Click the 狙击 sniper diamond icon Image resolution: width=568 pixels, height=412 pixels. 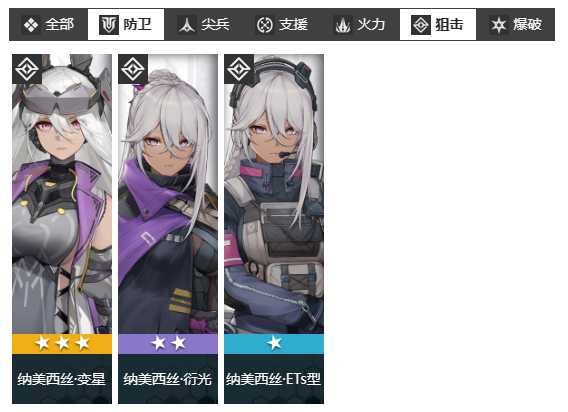[421, 25]
